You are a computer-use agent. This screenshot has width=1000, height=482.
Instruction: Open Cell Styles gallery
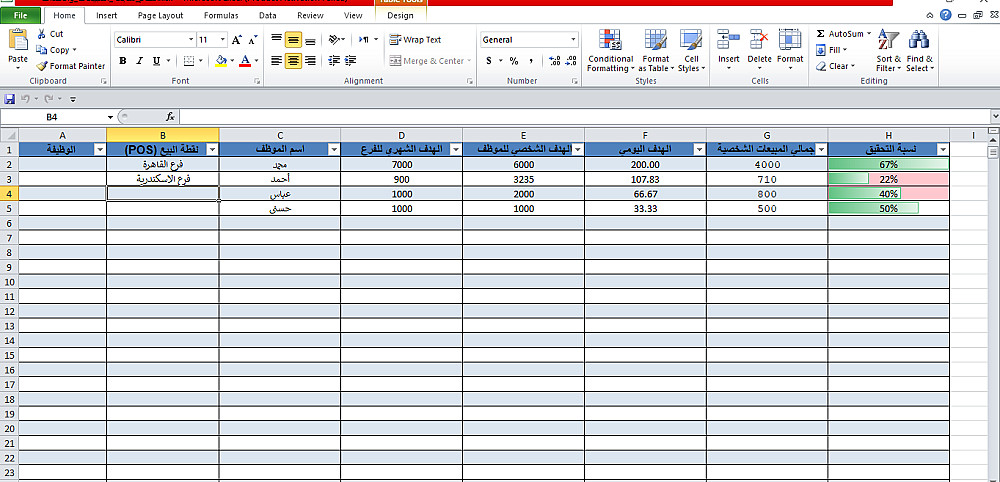point(691,51)
